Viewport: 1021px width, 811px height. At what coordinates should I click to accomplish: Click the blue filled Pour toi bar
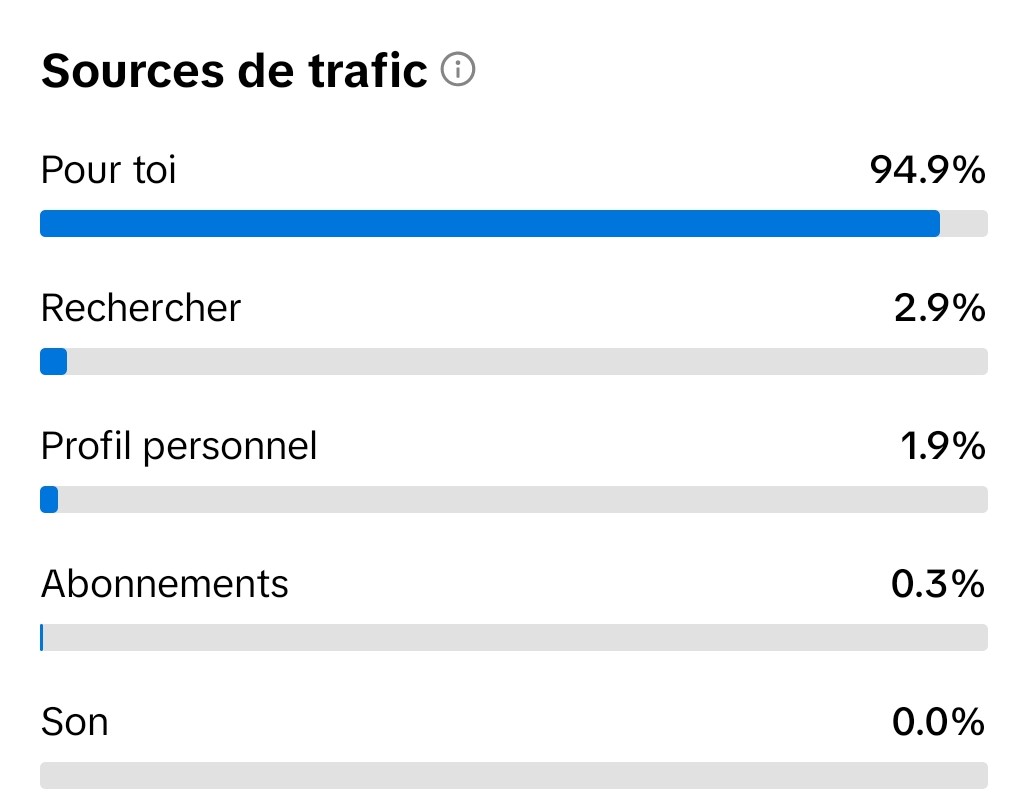pos(490,223)
